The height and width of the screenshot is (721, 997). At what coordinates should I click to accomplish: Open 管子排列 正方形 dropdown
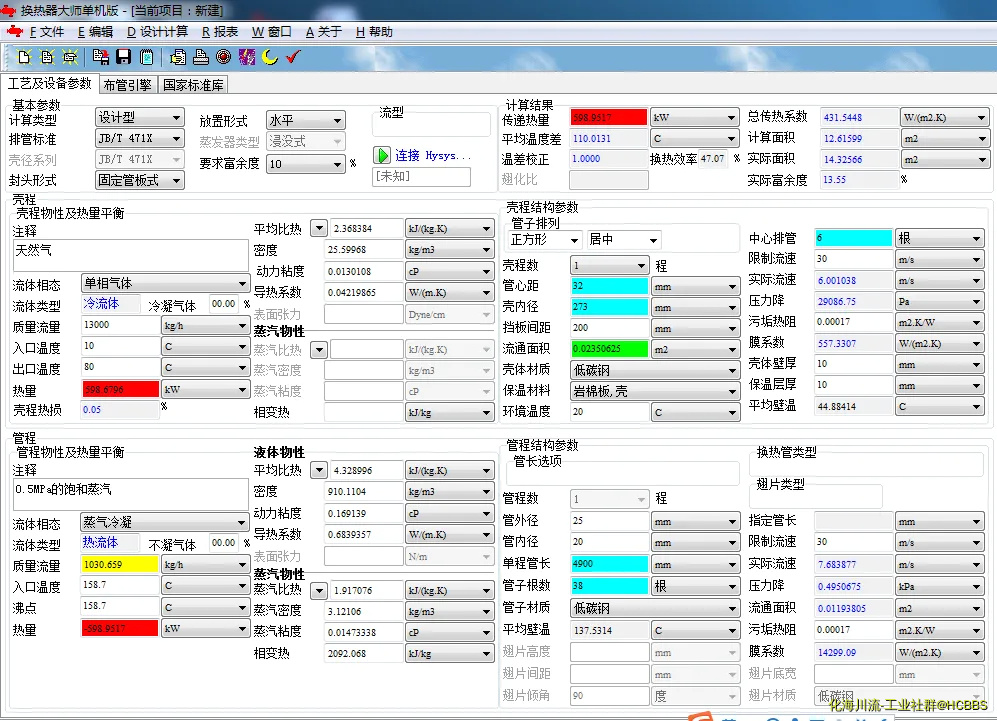(544, 240)
